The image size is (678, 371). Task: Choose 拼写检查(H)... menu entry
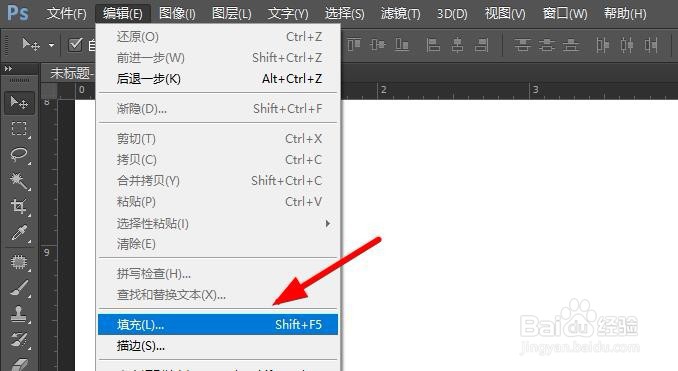(x=218, y=274)
